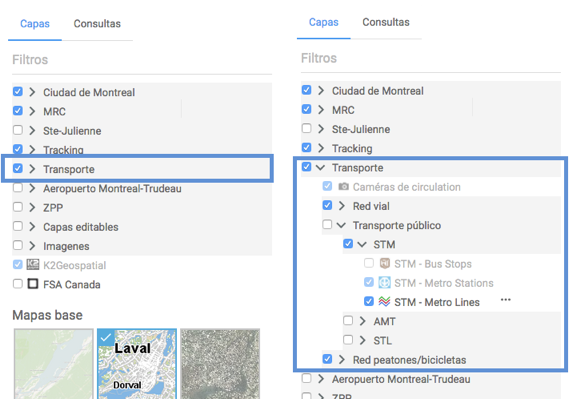
Task: Check the Transporte público checkbox
Action: click(327, 224)
